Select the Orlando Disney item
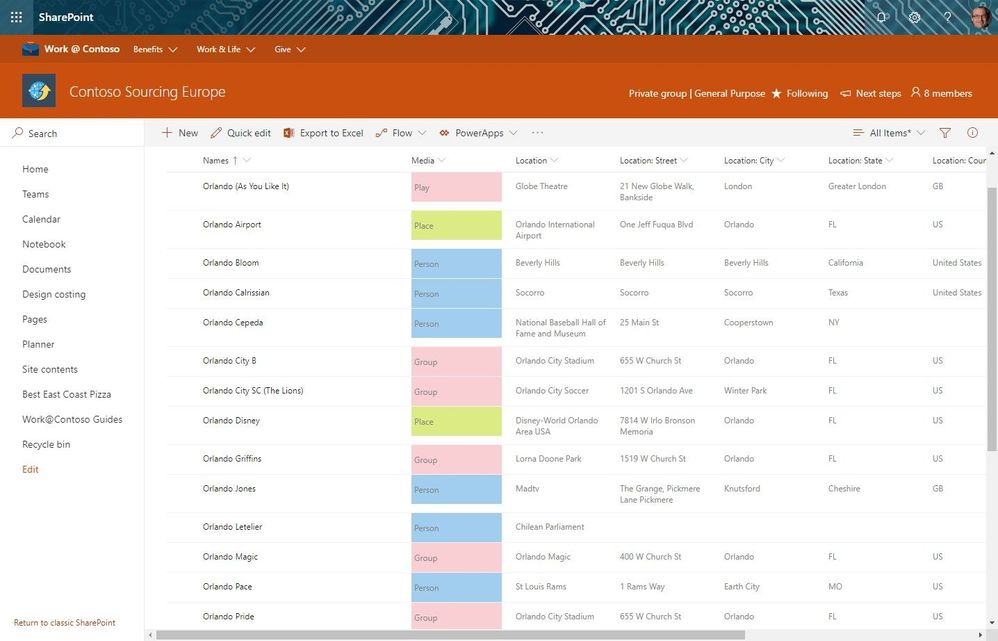This screenshot has width=998, height=641. pyautogui.click(x=231, y=421)
